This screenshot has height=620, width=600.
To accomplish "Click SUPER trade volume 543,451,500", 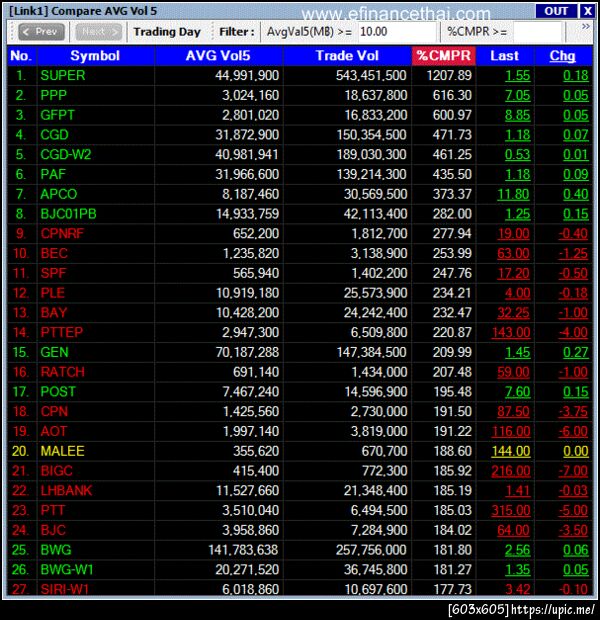I will (371, 76).
